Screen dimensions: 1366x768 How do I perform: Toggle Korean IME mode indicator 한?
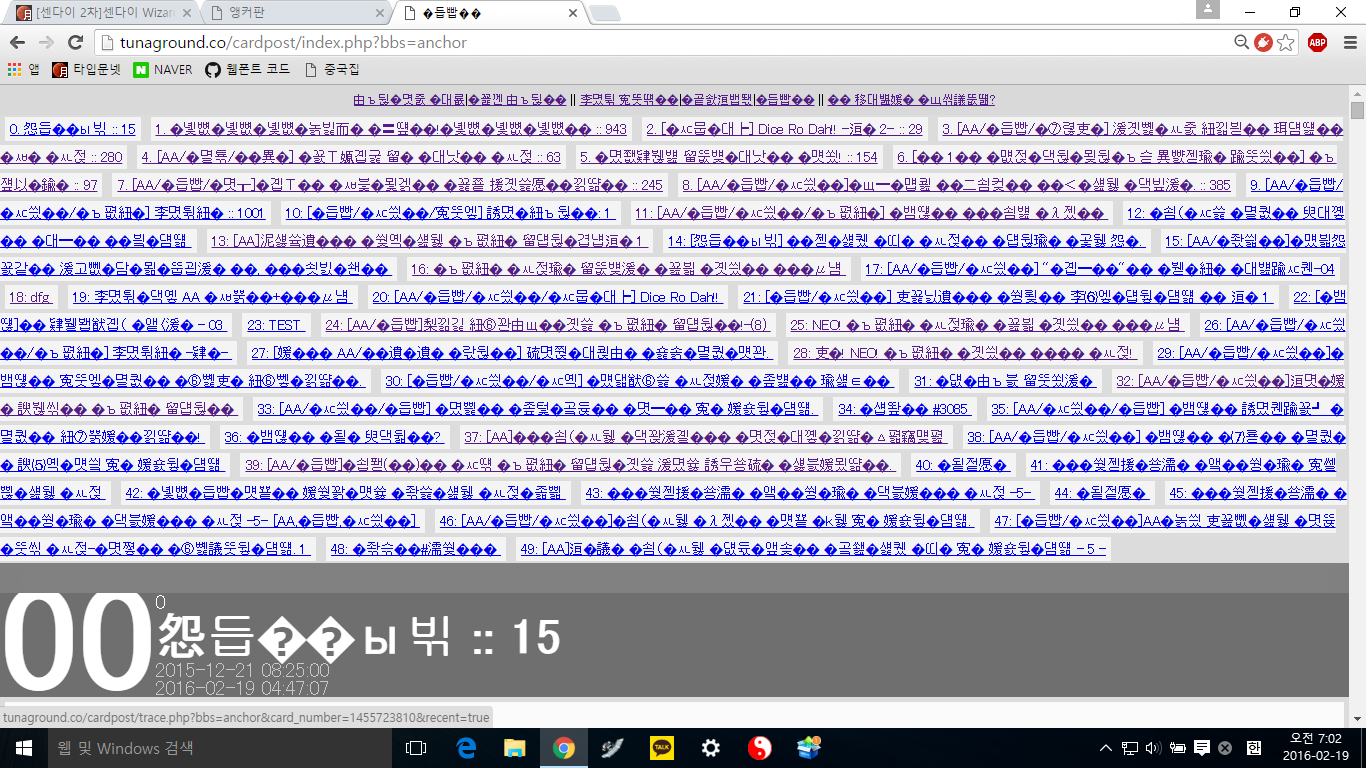1254,748
